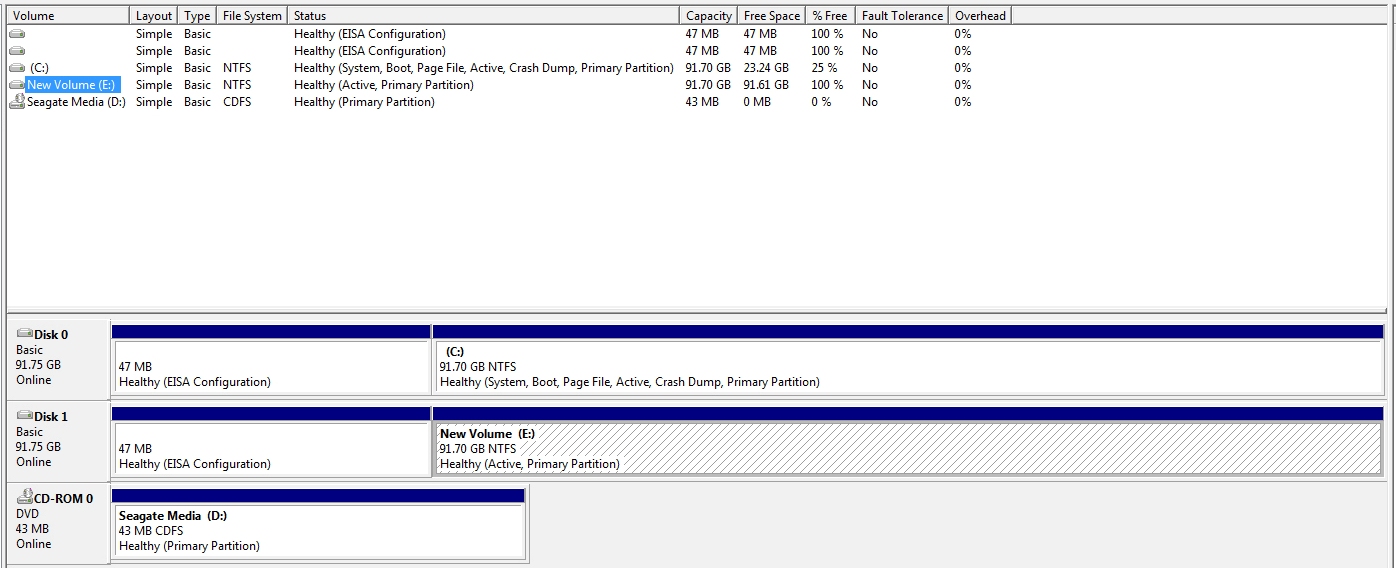Click the drive icon beside (C:) in volume list

point(17,68)
